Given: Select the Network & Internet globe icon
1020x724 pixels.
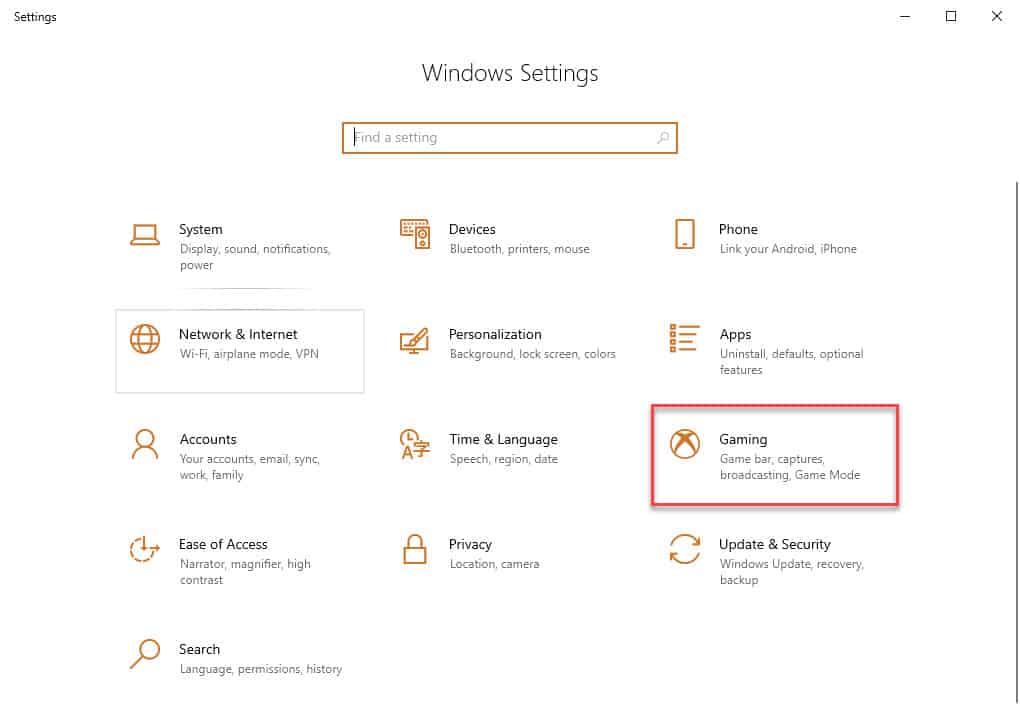Looking at the screenshot, I should [x=144, y=339].
